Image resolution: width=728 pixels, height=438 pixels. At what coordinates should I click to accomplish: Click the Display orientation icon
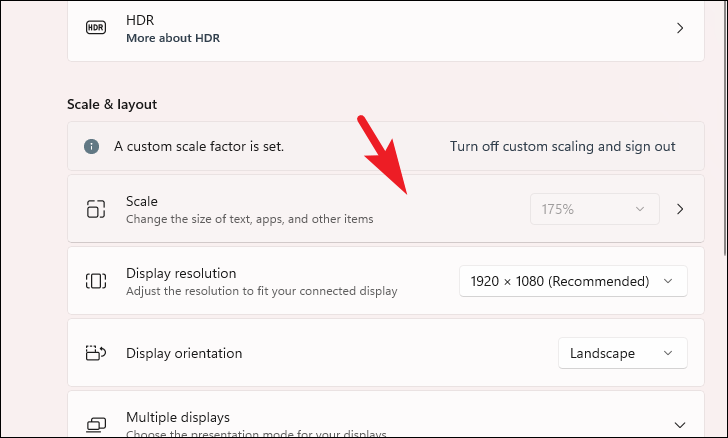point(96,353)
